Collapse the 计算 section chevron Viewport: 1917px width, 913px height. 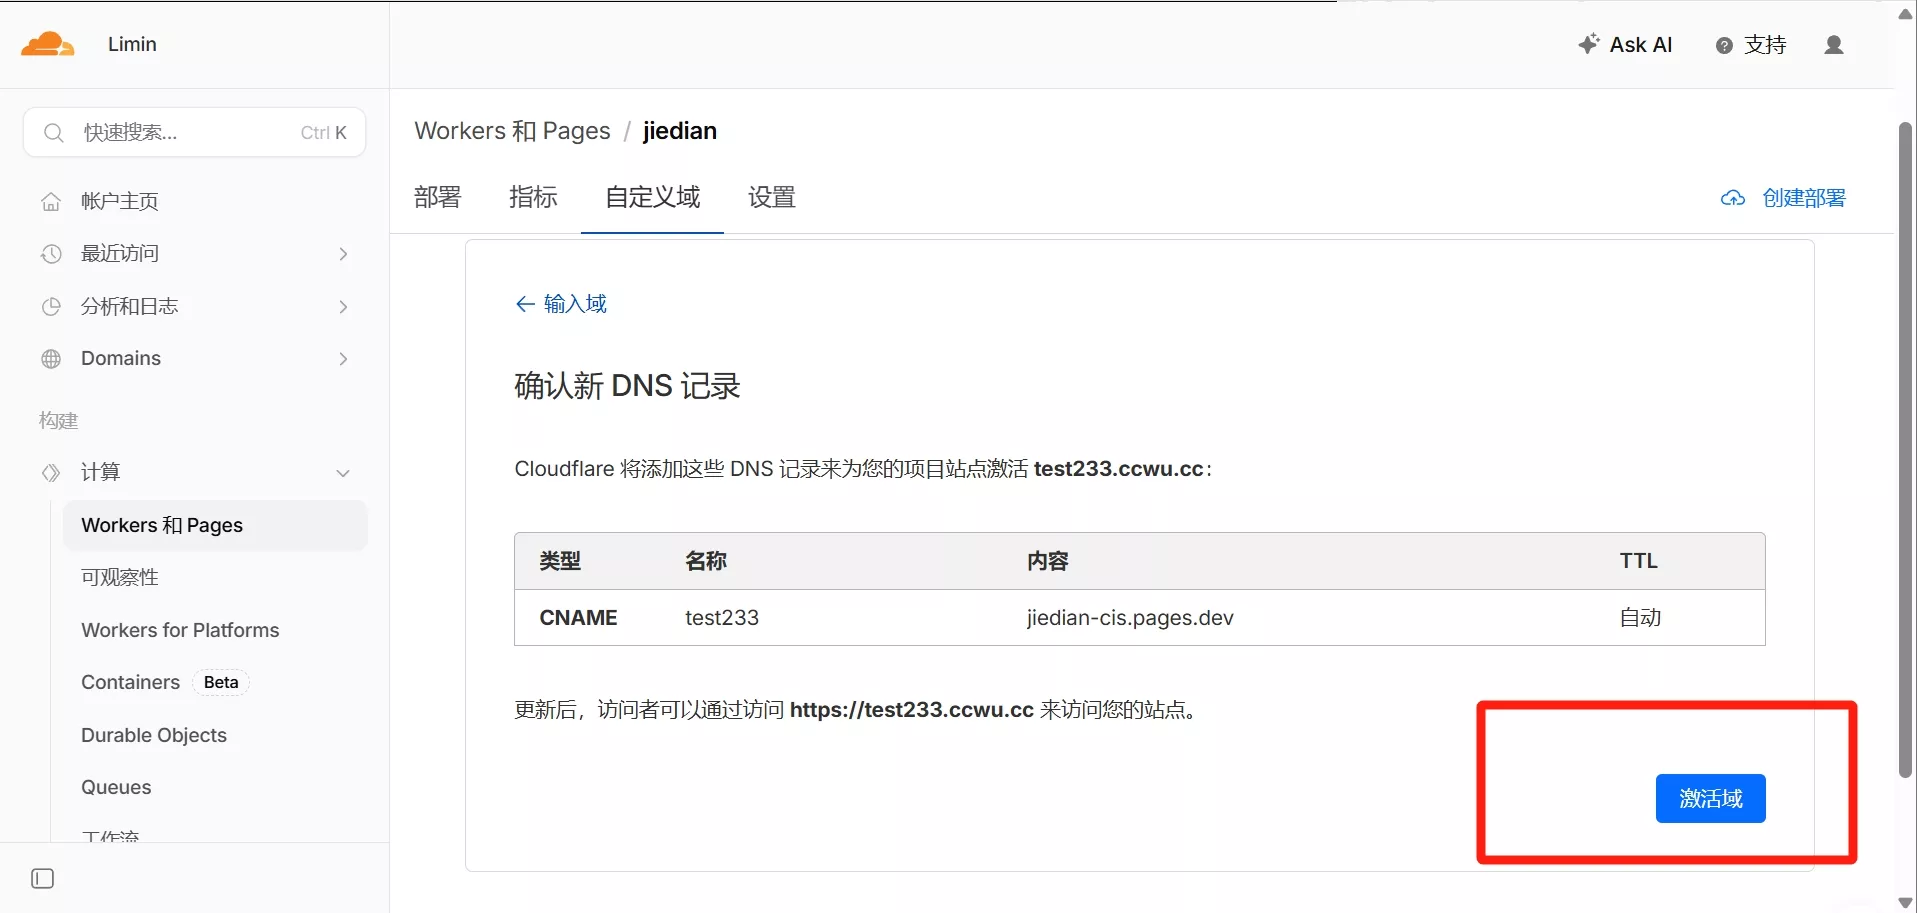coord(343,473)
